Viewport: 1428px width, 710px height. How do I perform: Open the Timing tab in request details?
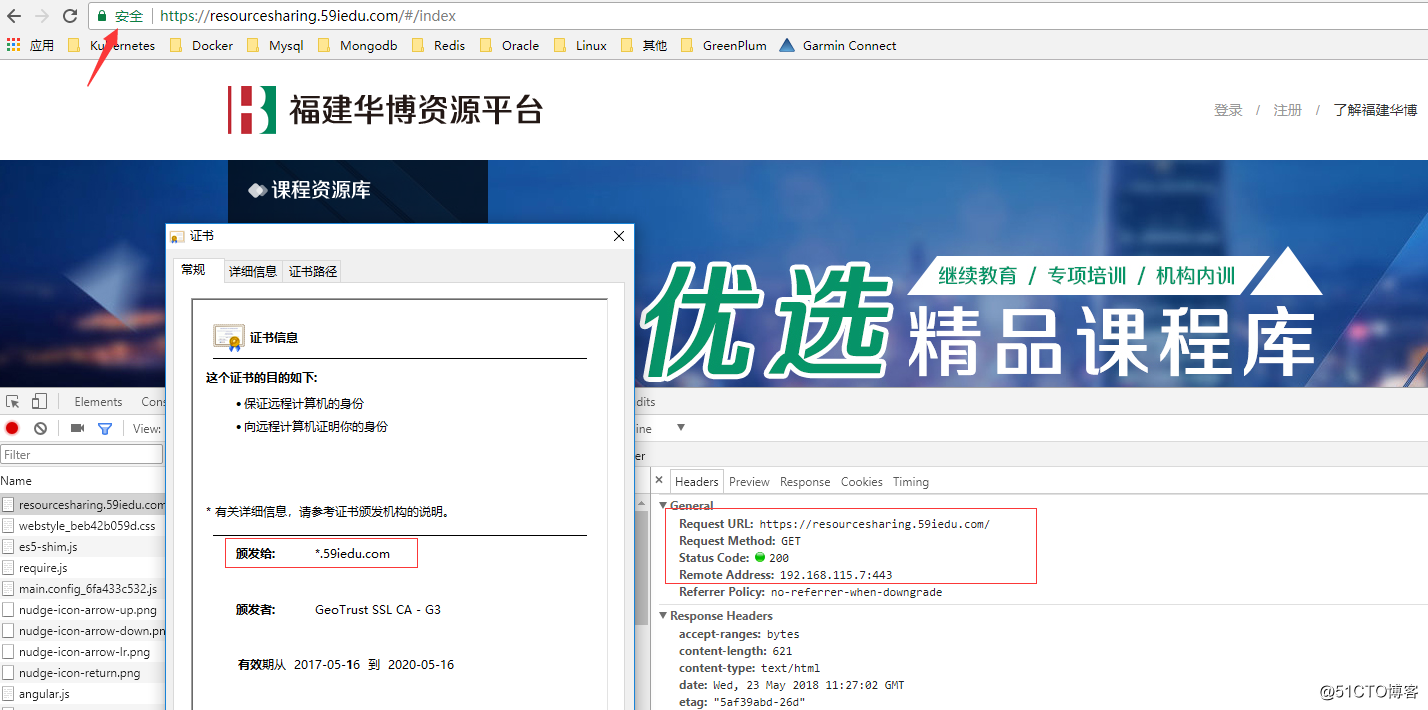910,482
